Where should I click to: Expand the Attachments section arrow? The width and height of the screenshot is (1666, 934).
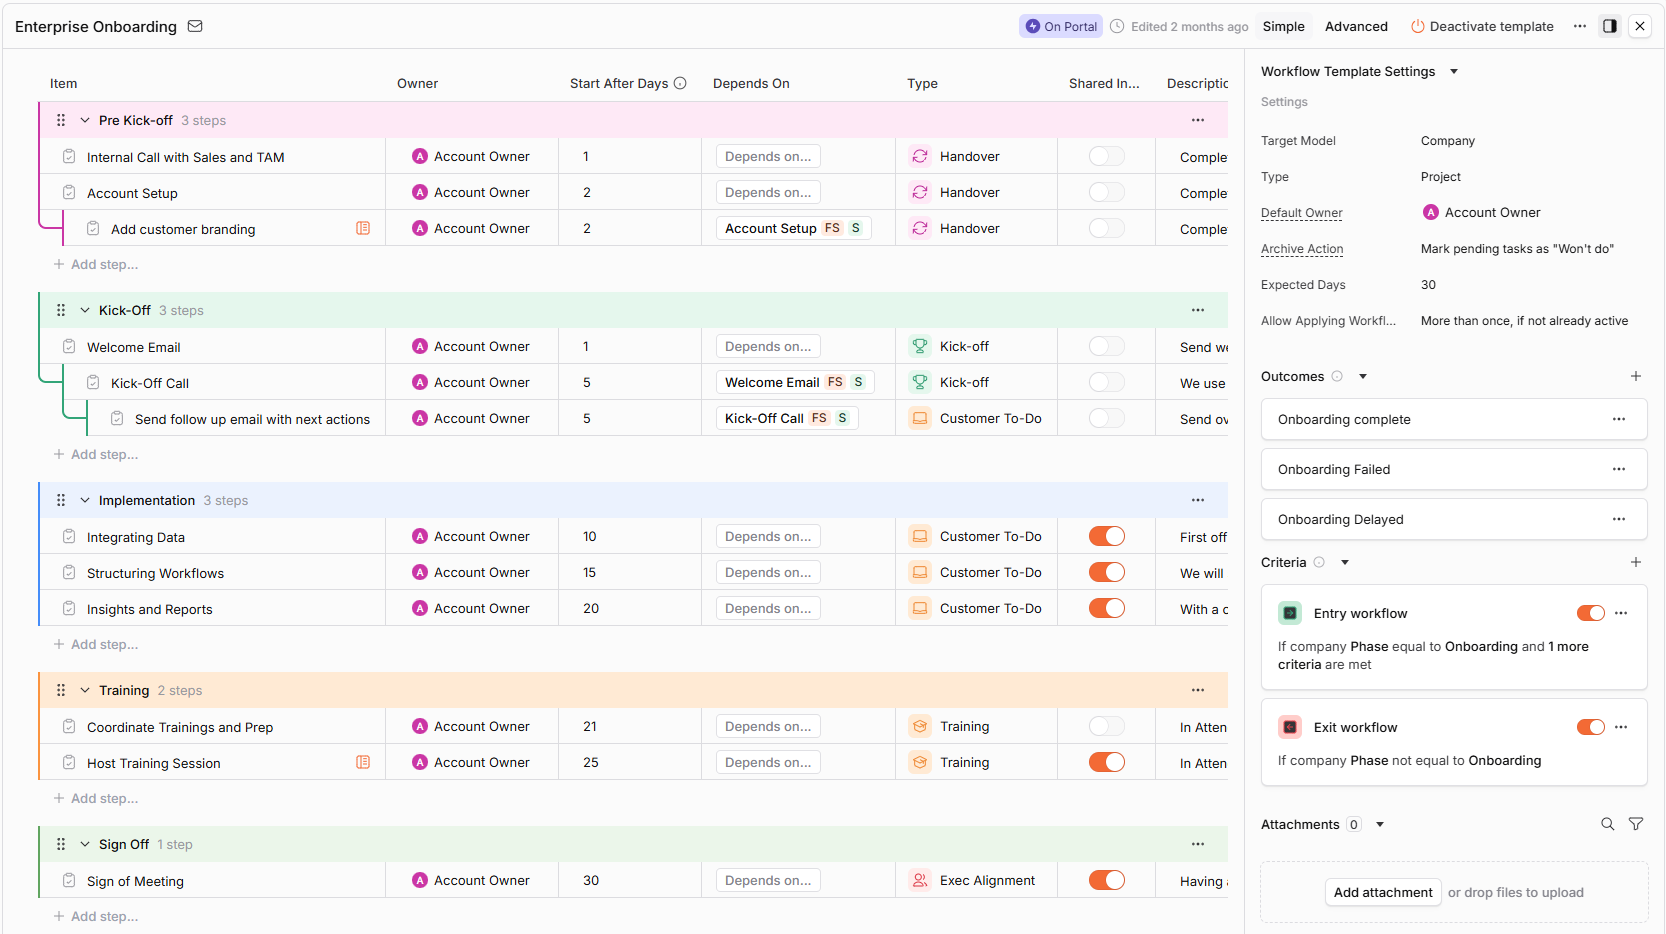1380,824
